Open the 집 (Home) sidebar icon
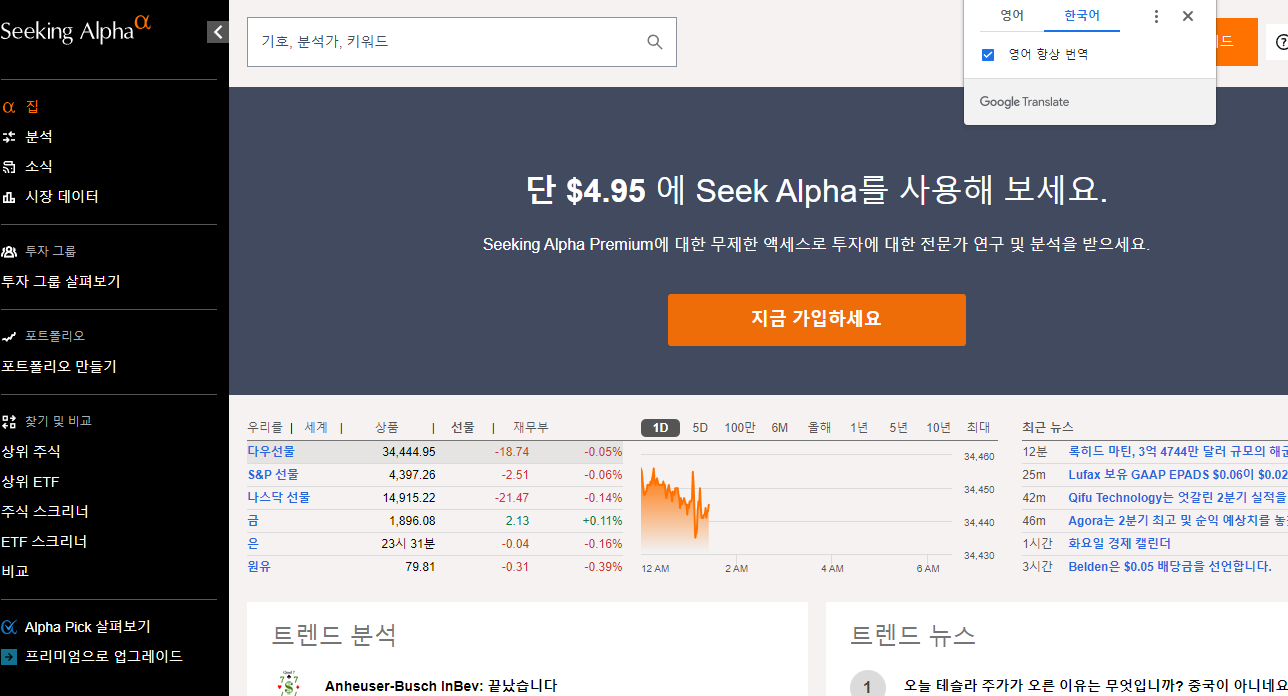Screen dimensions: 1288x696 (x=10, y=106)
